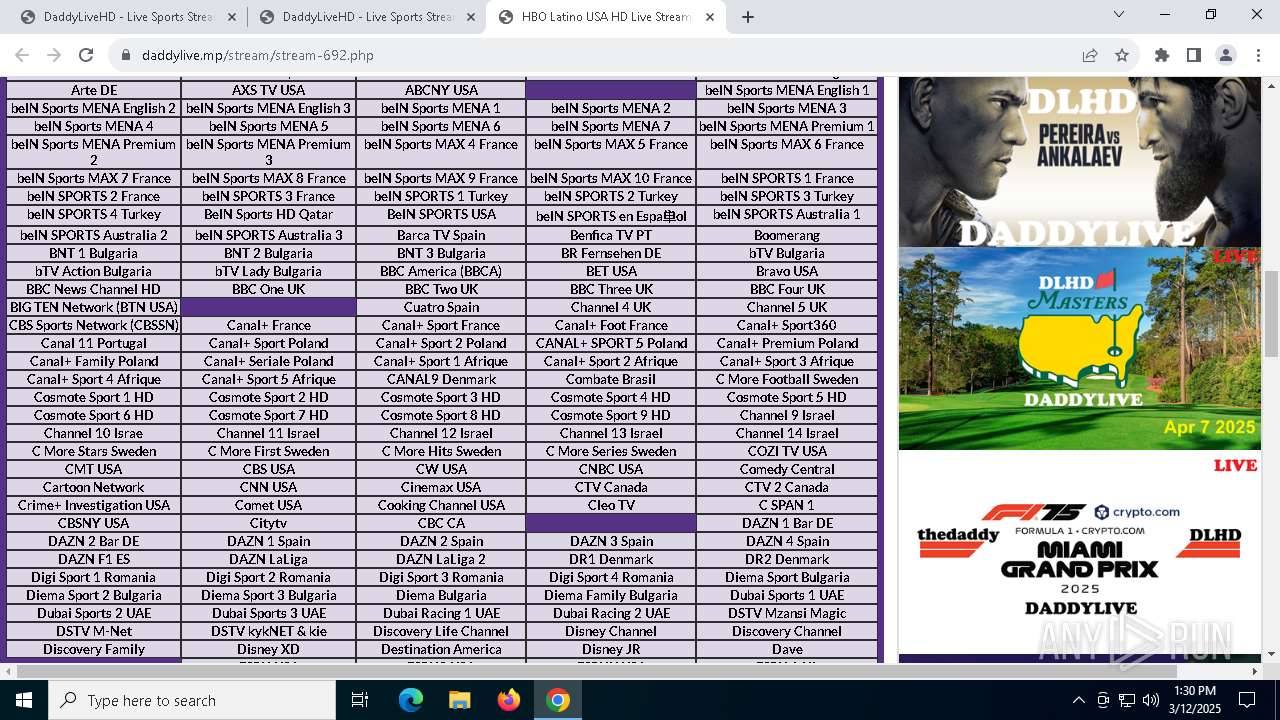Screen dimensions: 1280x720
Task: Click the vertical scrollbar down arrow
Action: [1271, 654]
